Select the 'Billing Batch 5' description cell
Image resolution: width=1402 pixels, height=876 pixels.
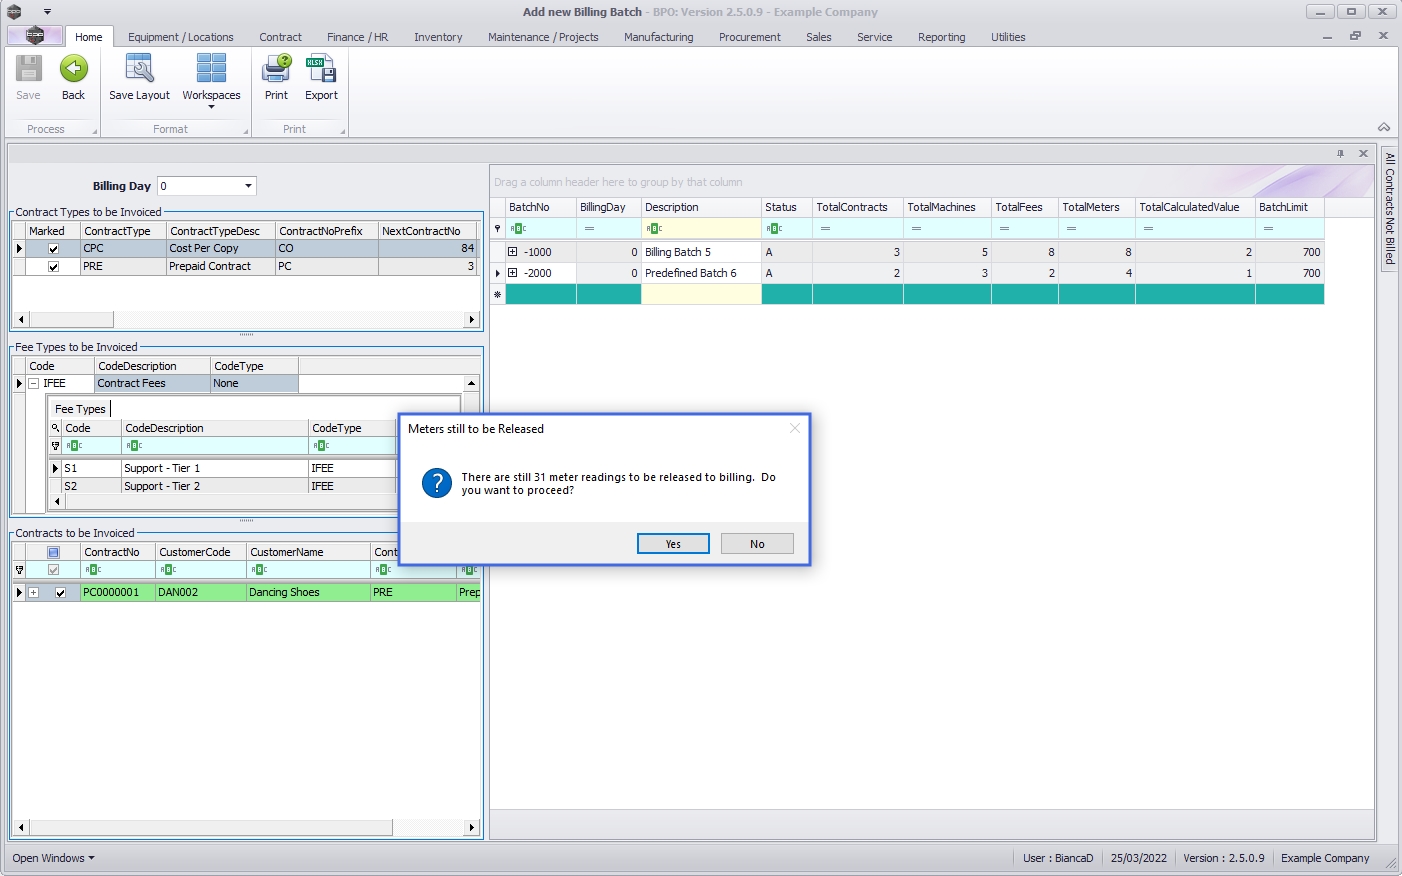tap(701, 252)
